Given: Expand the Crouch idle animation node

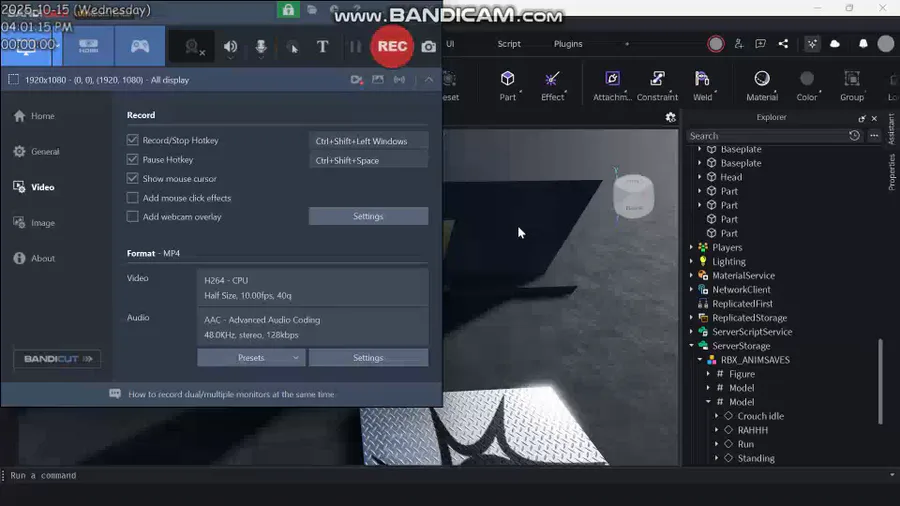Looking at the screenshot, I should pyautogui.click(x=716, y=416).
